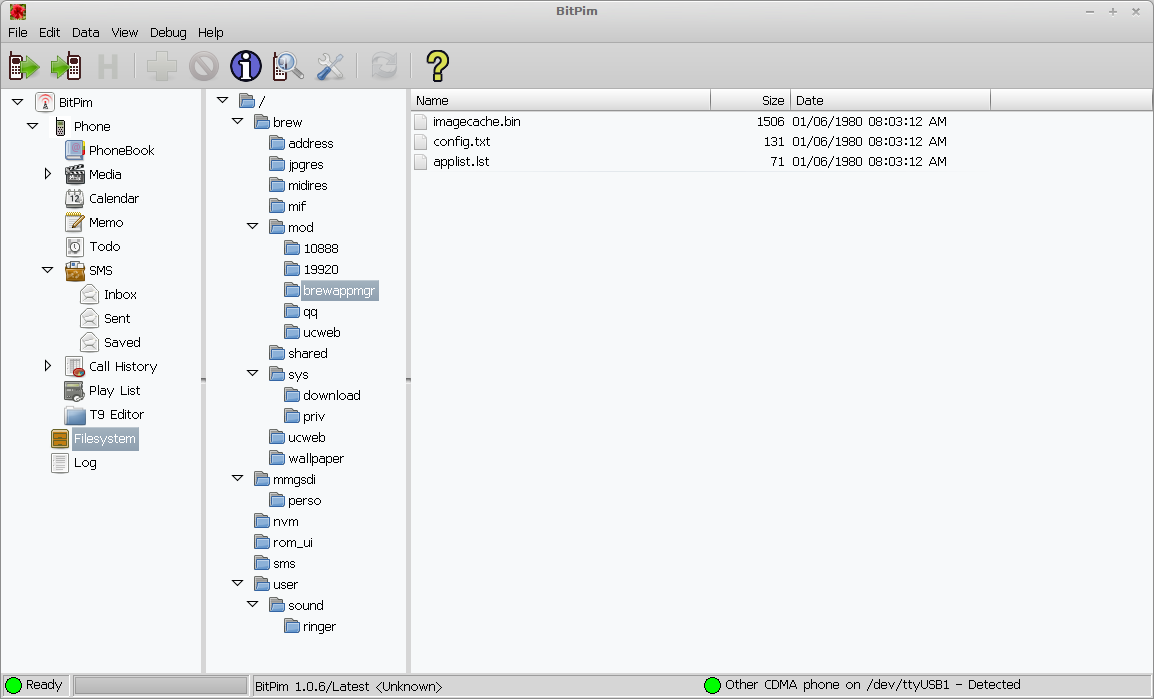The image size is (1154, 699).
Task: Click the PhoneBook icon in sidebar
Action: [x=74, y=150]
